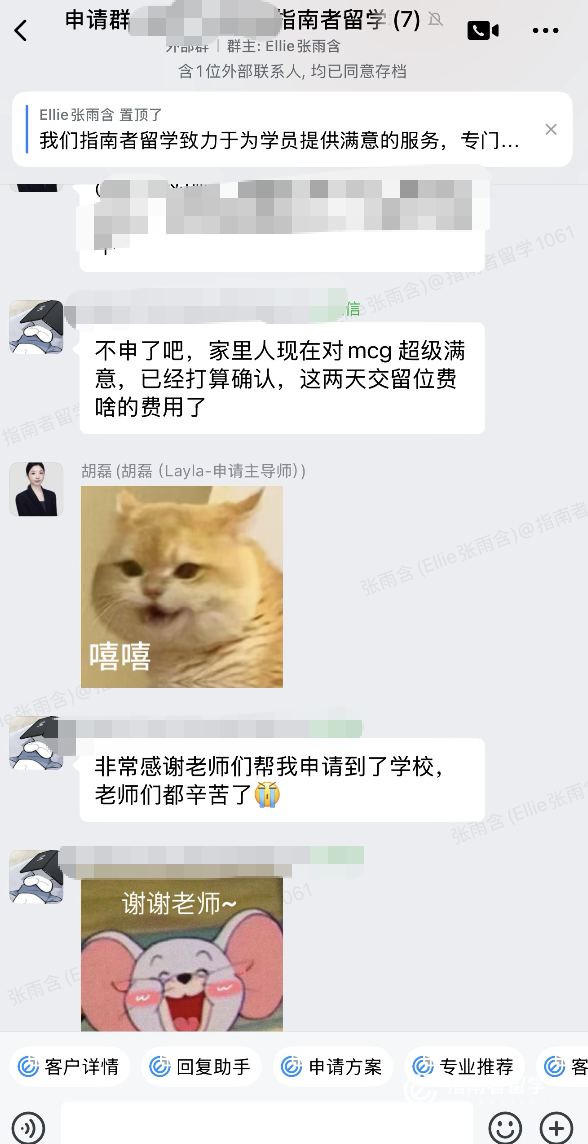Open 回复助手 quick action

click(x=201, y=1067)
